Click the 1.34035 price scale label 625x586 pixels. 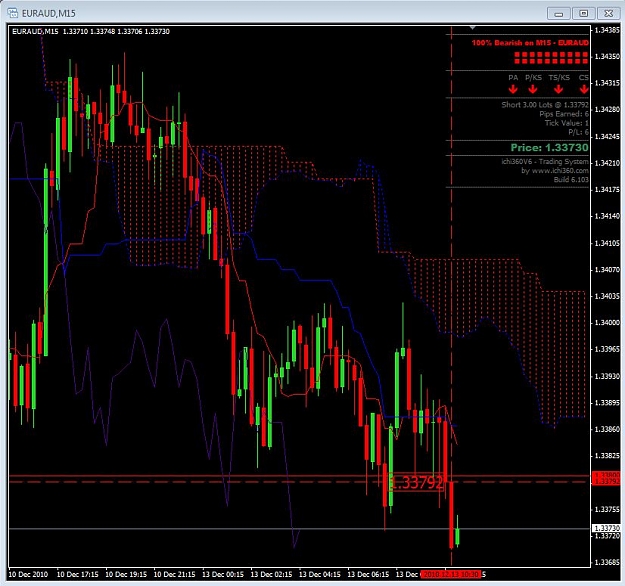(607, 296)
